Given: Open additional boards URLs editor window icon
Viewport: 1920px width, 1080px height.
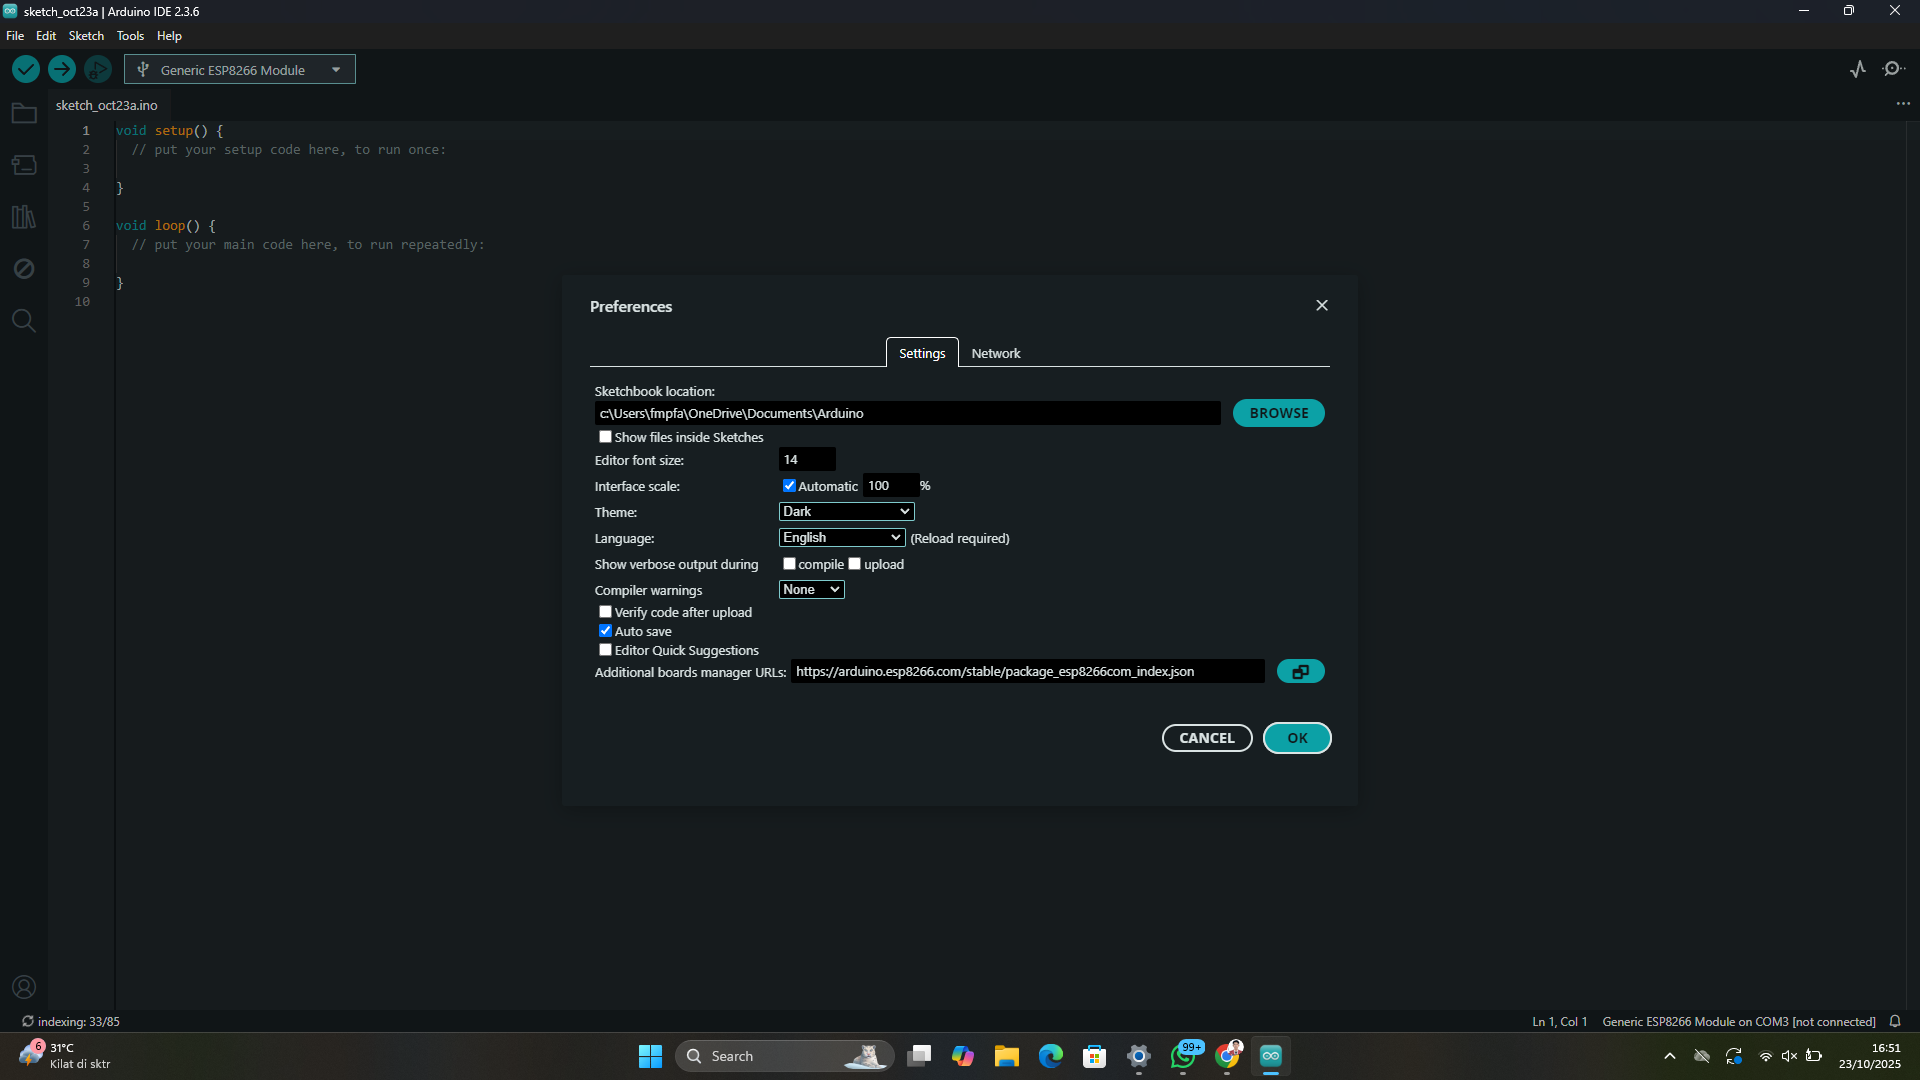Looking at the screenshot, I should tap(1300, 672).
